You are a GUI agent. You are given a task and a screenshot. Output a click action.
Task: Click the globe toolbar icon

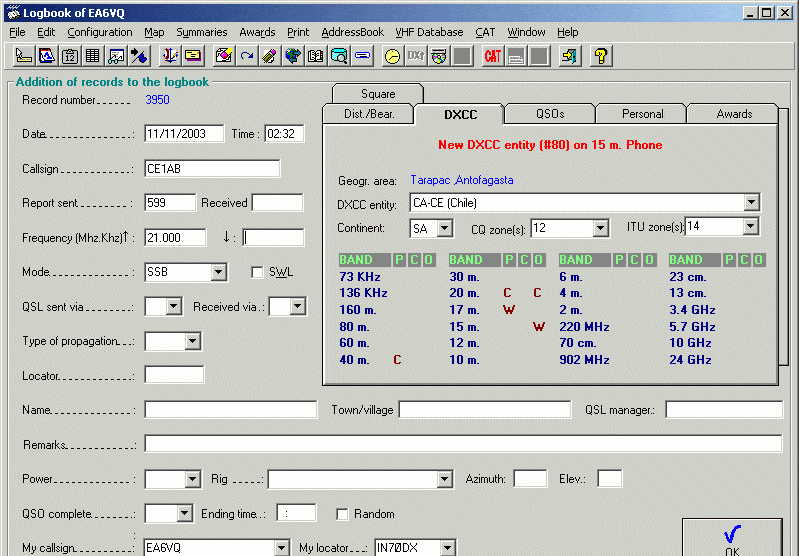[x=293, y=56]
